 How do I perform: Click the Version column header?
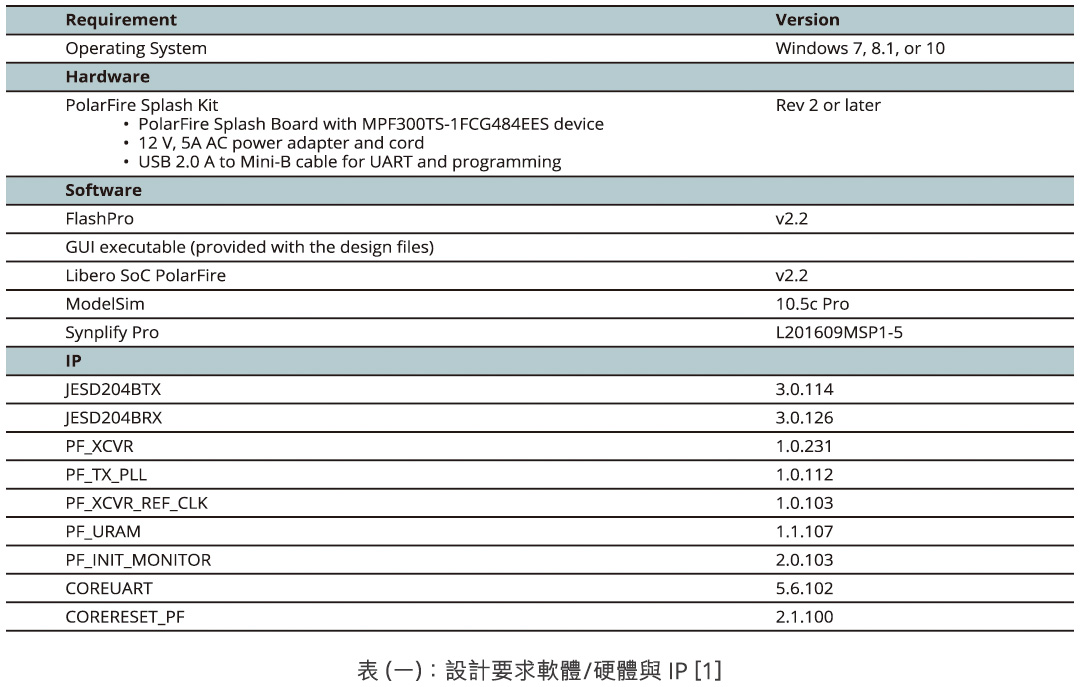(x=807, y=20)
